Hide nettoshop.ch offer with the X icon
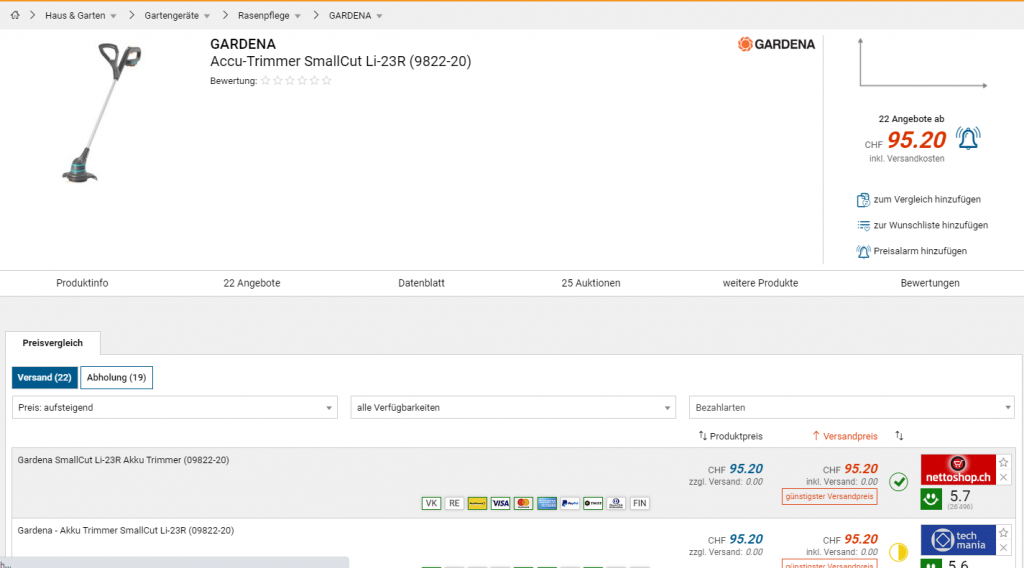 [x=1004, y=478]
